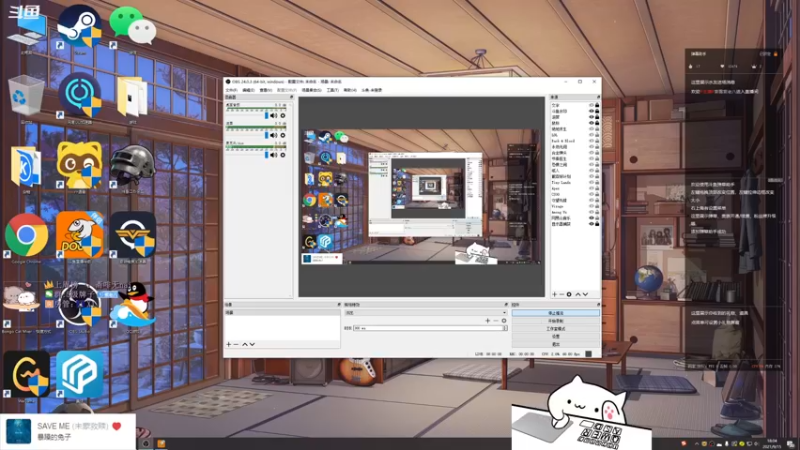Click the transition duration input field
The height and width of the screenshot is (450, 800).
pos(428,328)
